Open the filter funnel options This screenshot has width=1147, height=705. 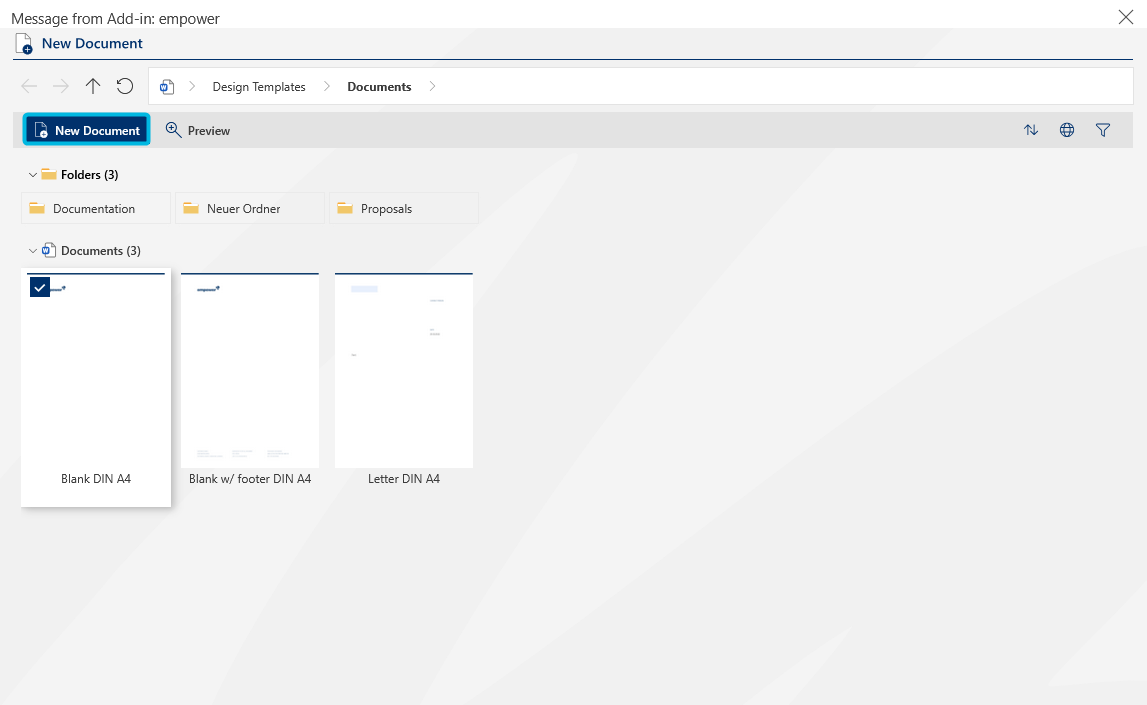(1102, 130)
